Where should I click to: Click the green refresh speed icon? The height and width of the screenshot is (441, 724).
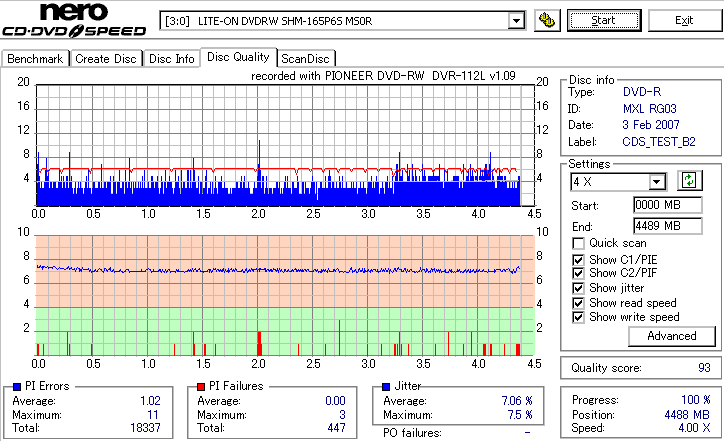pos(689,181)
